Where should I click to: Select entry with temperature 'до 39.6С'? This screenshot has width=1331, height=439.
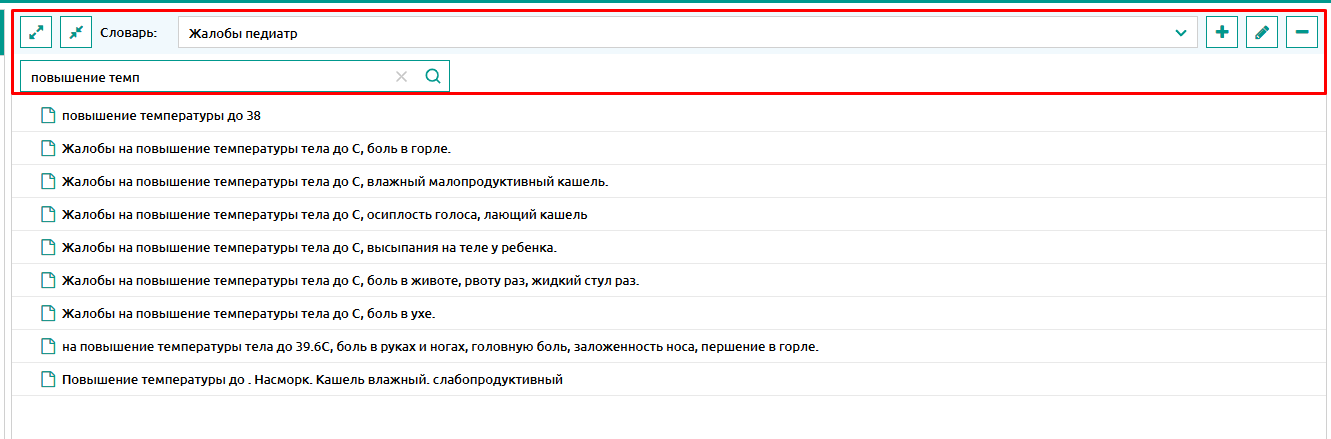click(x=440, y=346)
